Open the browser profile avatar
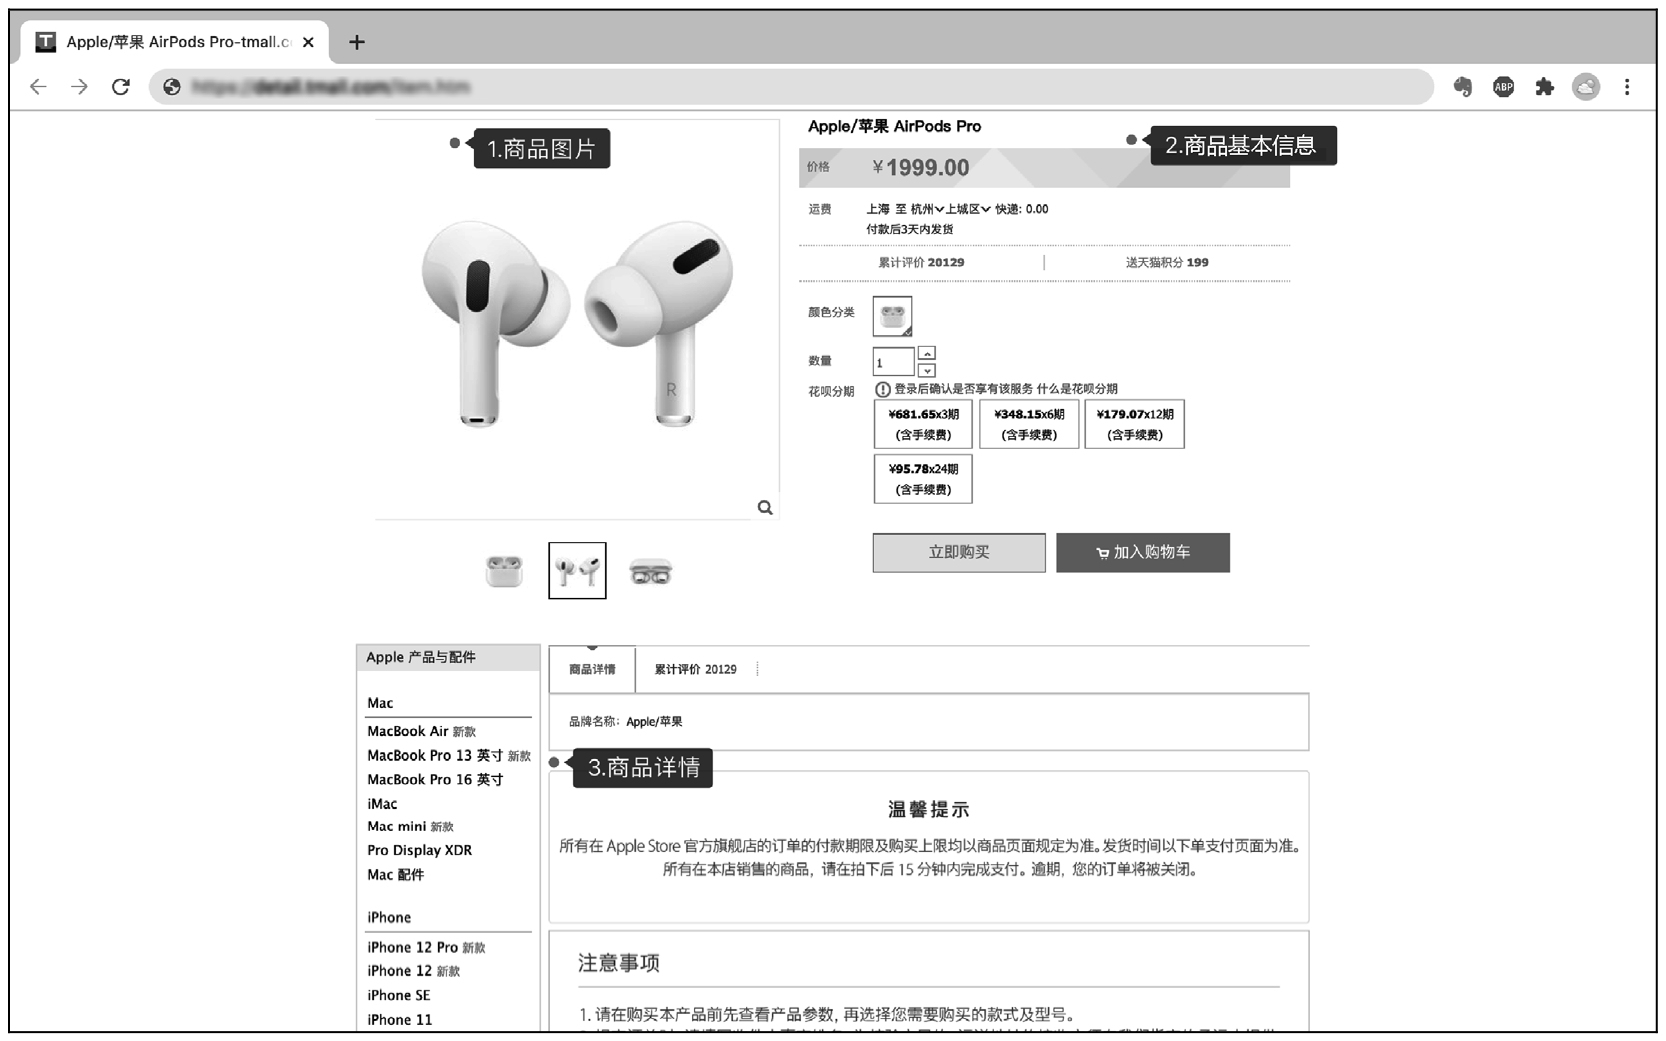Image resolution: width=1666 pixels, height=1041 pixels. coord(1586,87)
